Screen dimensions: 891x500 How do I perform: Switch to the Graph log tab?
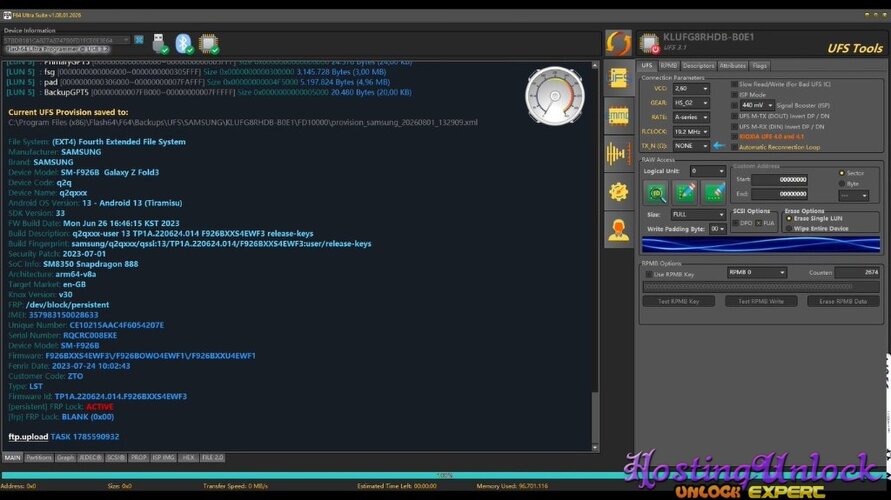pyautogui.click(x=65, y=457)
